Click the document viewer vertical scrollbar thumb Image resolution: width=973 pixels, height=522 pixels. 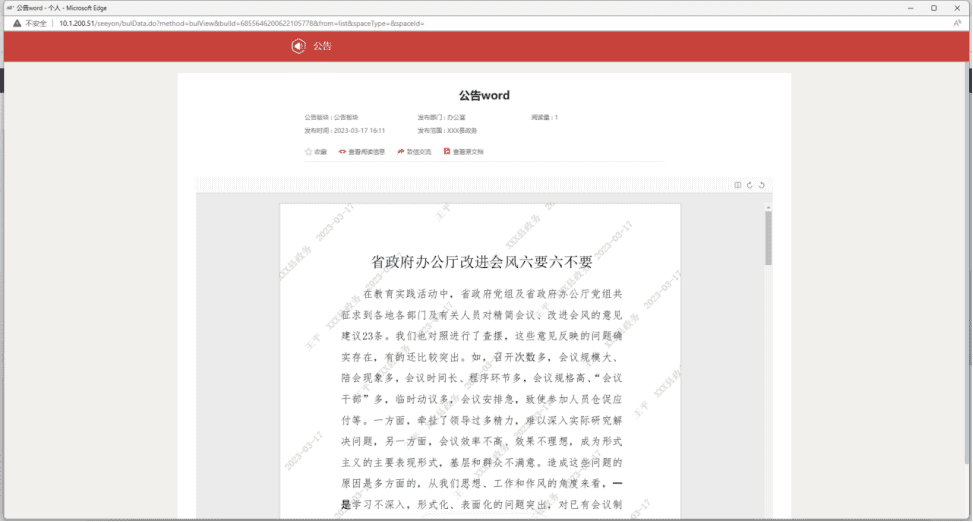coord(768,238)
